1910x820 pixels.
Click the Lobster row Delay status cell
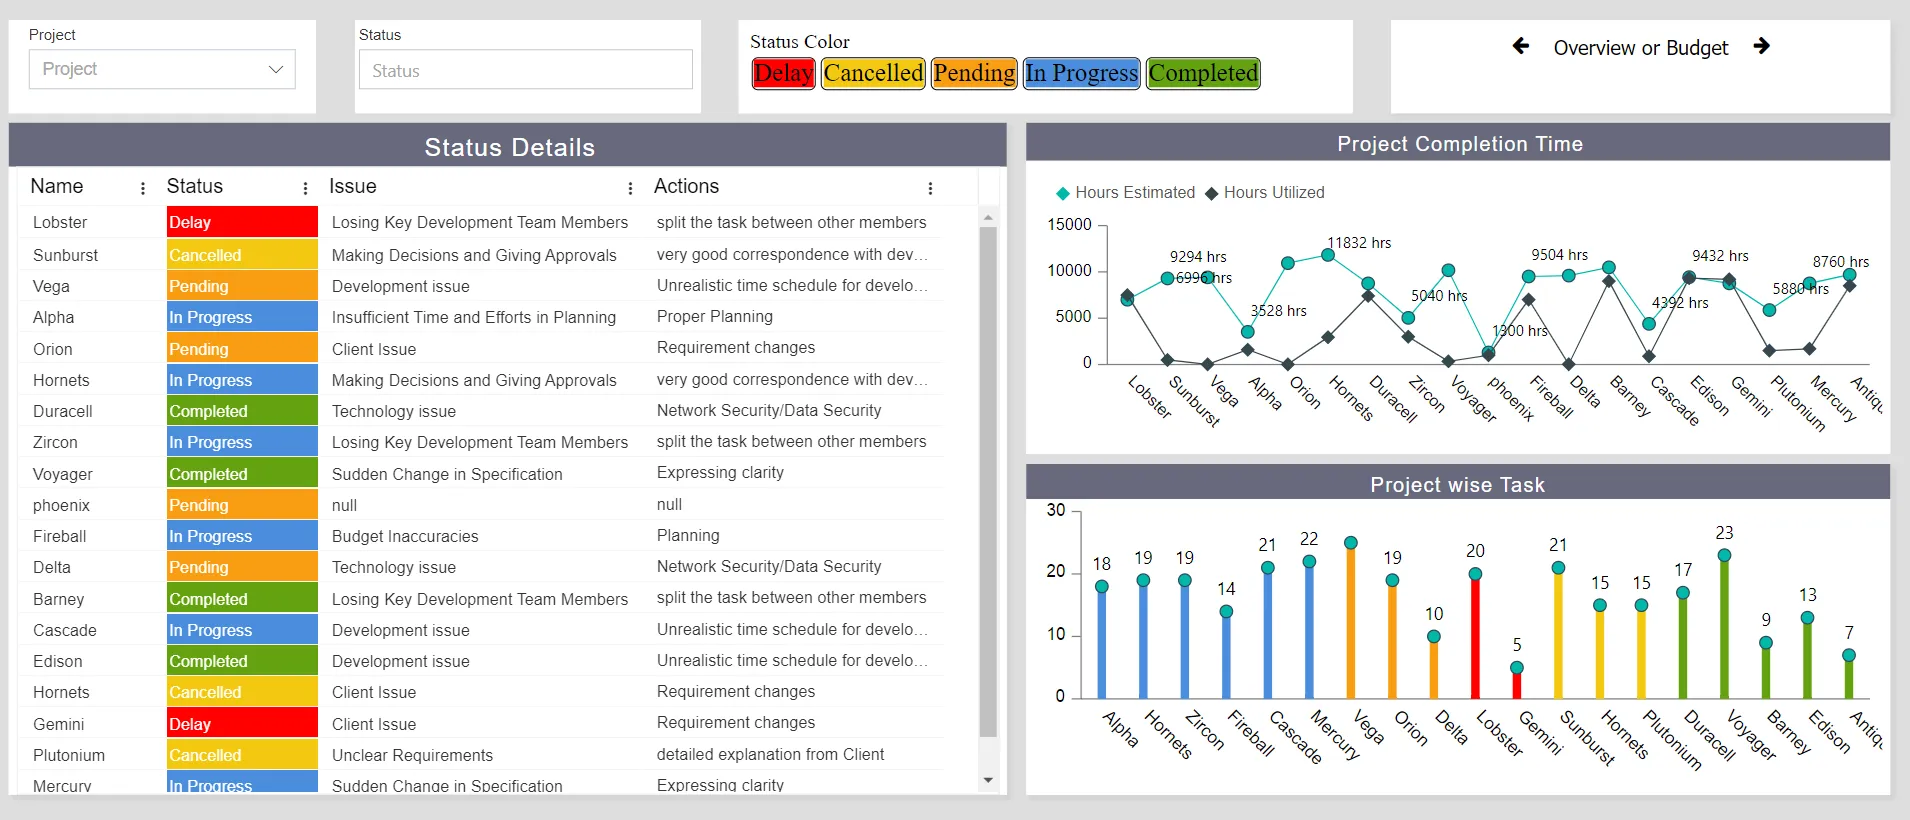tap(242, 222)
